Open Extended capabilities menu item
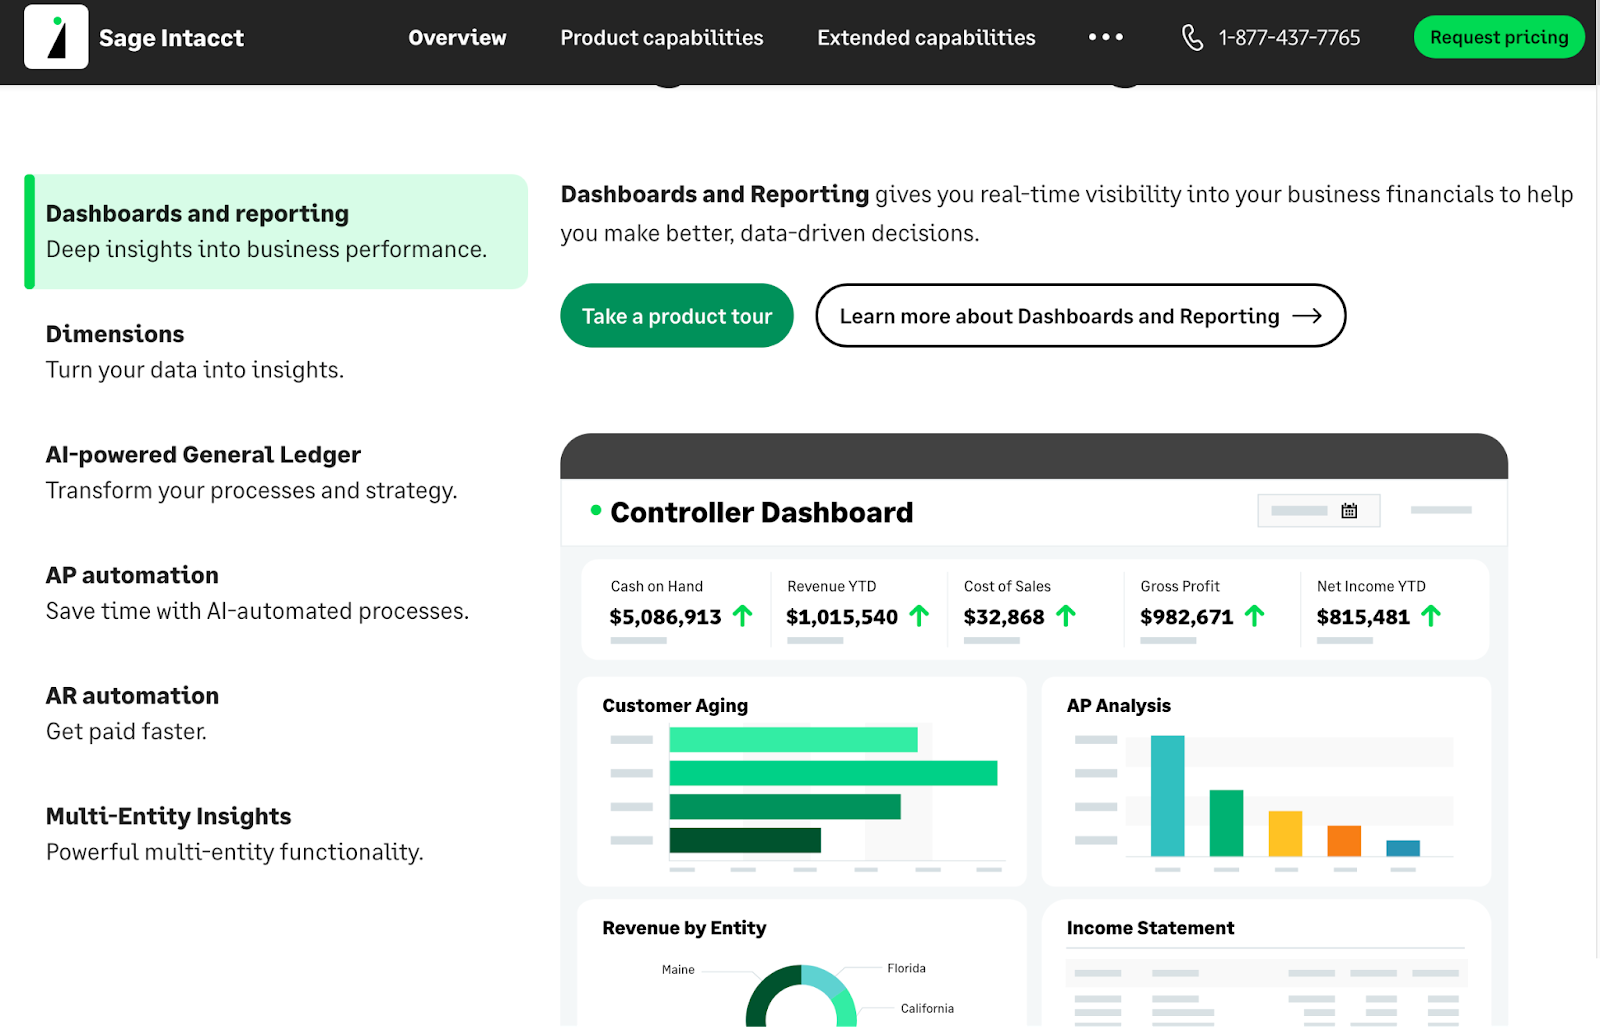 click(x=926, y=38)
